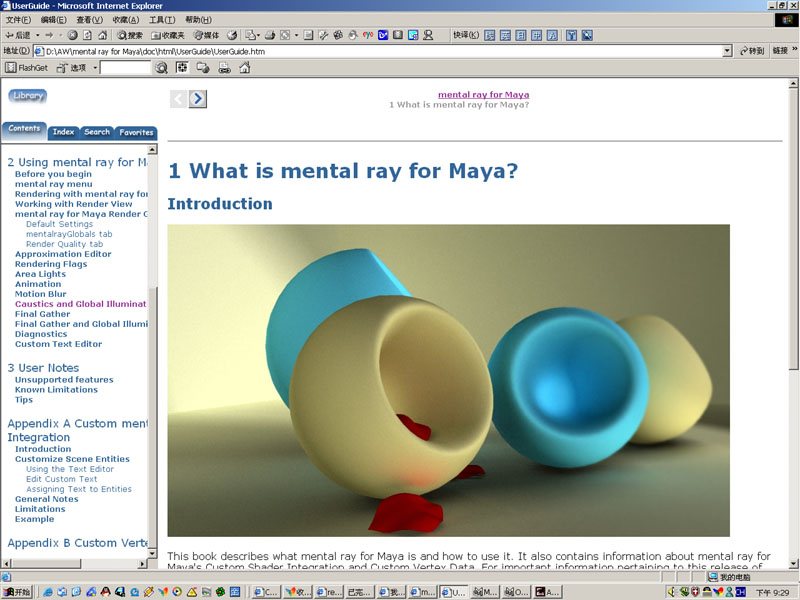Screen dimensions: 800x600
Task: Open the 帮助(H) menu
Action: [198, 20]
